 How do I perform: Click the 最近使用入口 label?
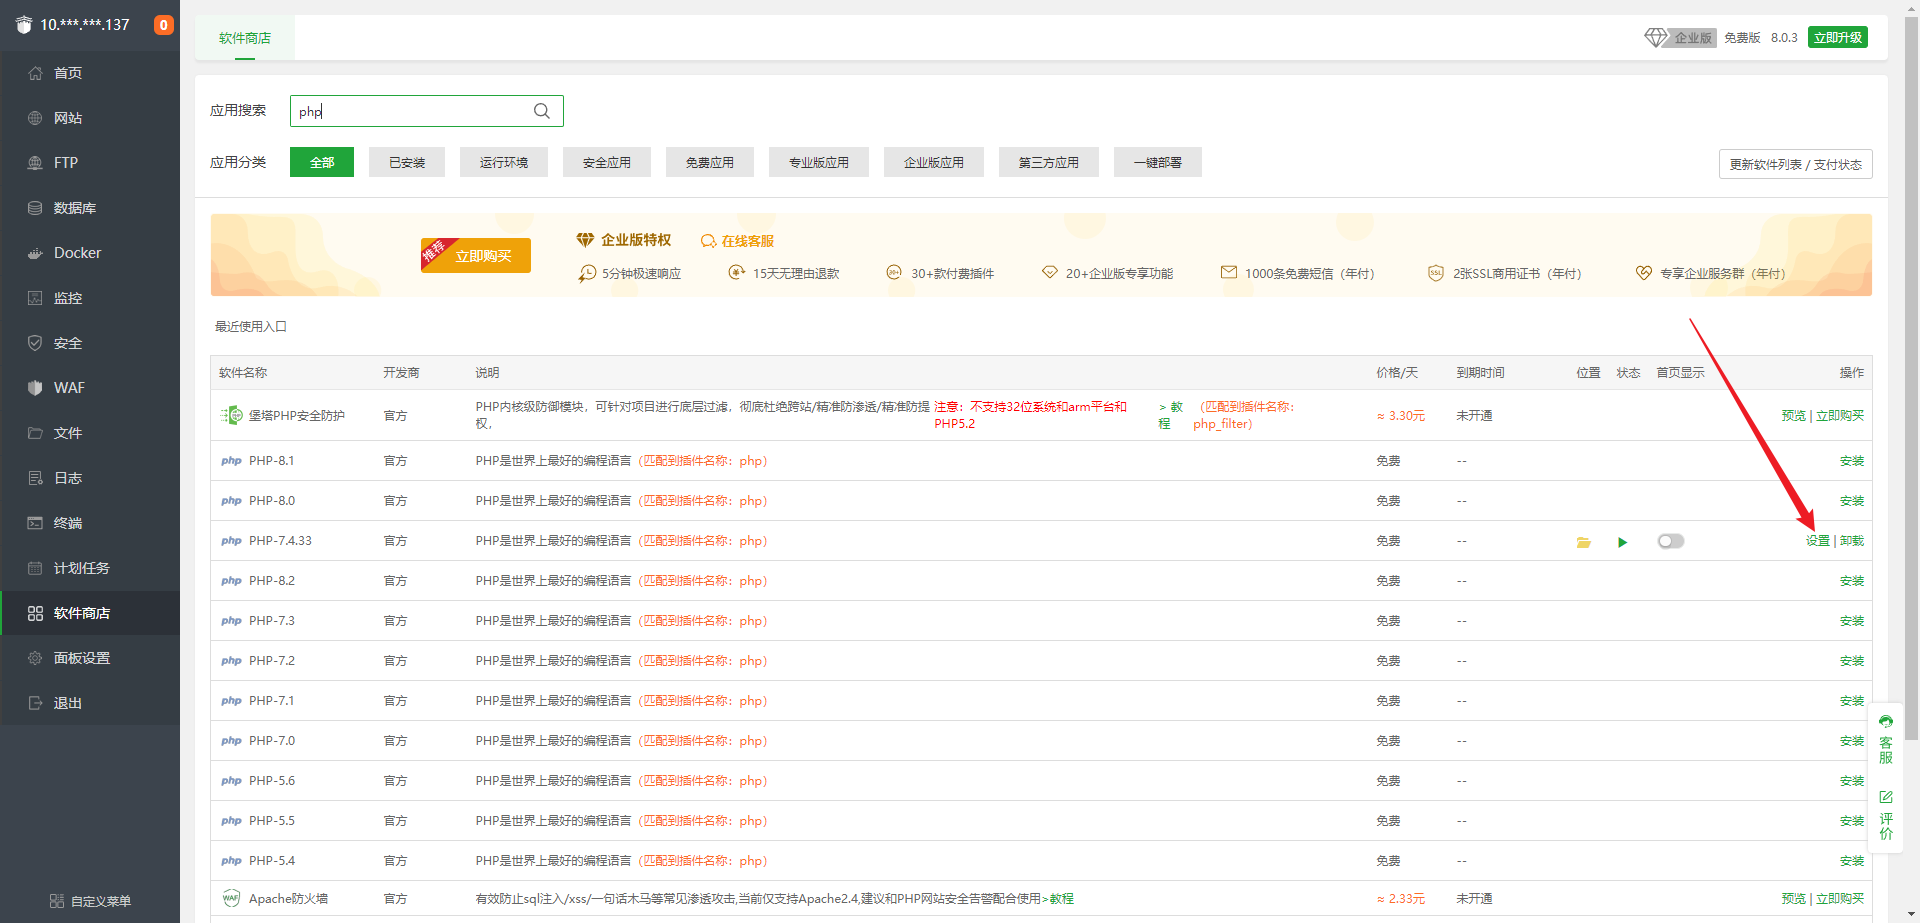pyautogui.click(x=251, y=327)
